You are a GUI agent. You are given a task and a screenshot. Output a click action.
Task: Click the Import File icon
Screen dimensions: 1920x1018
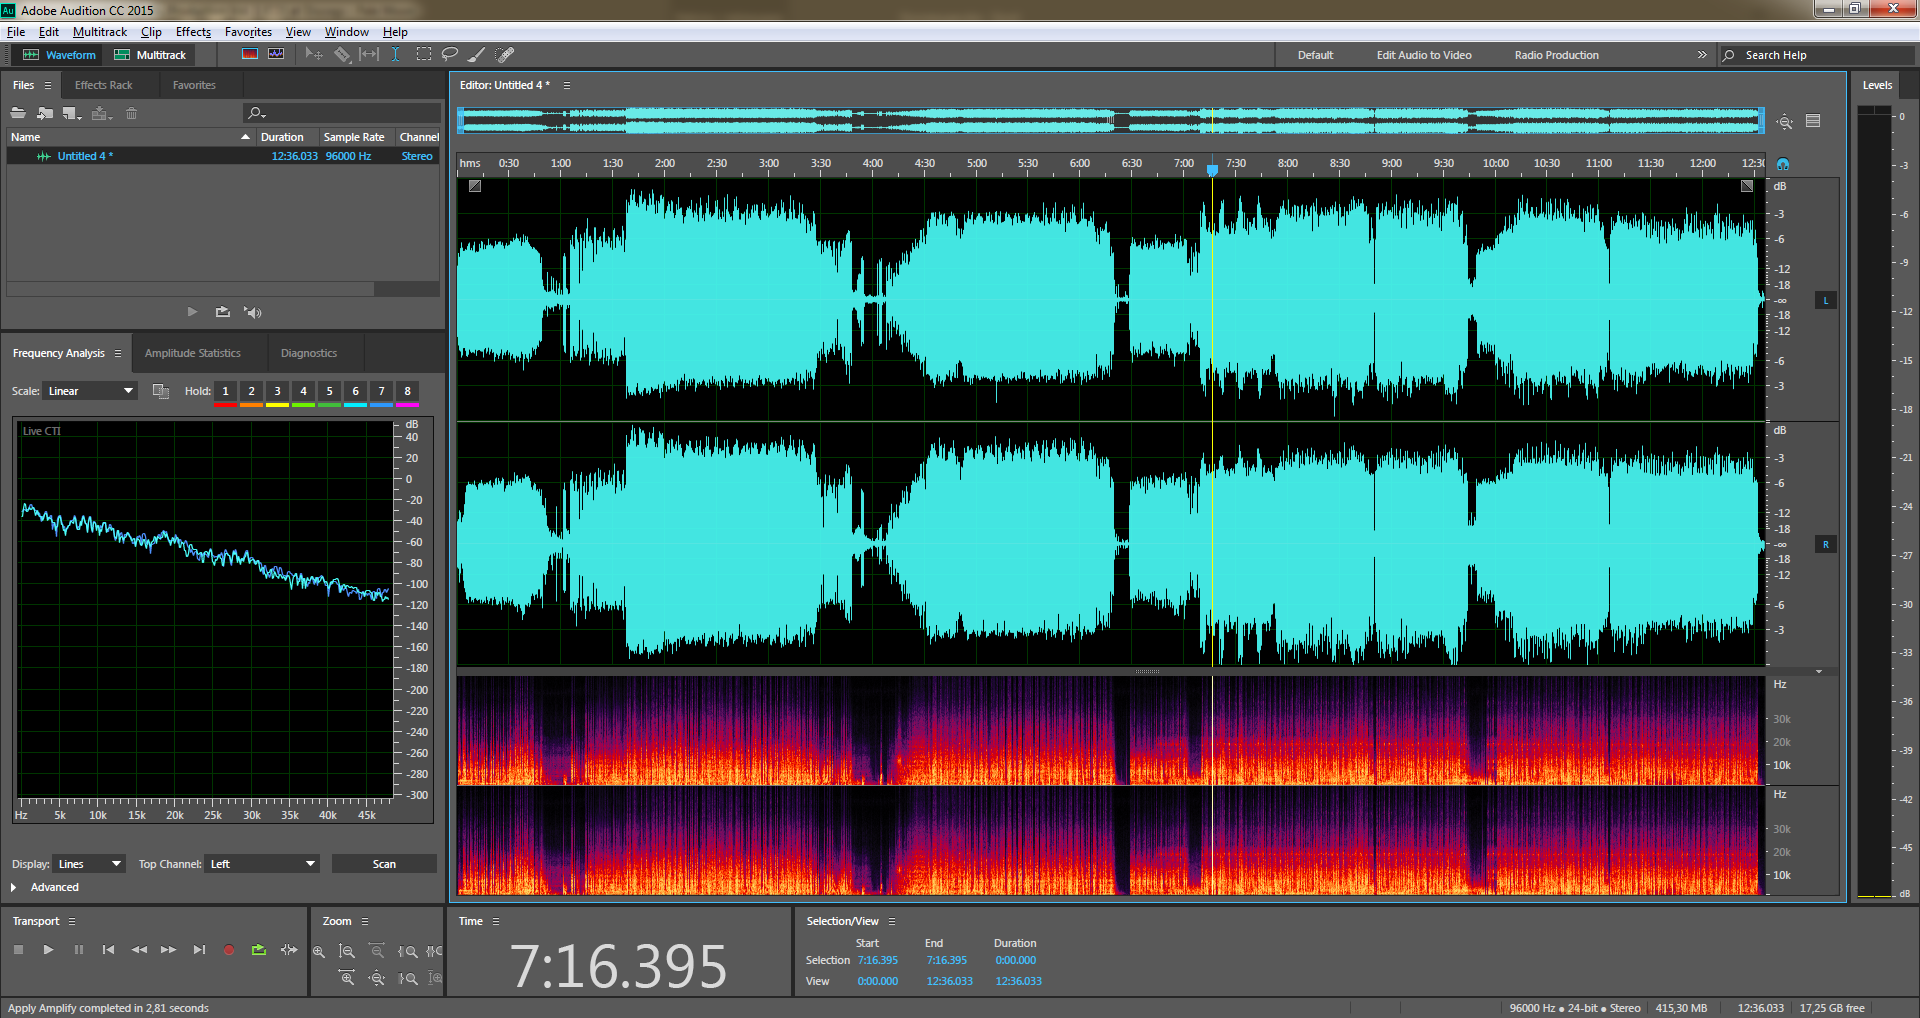45,113
